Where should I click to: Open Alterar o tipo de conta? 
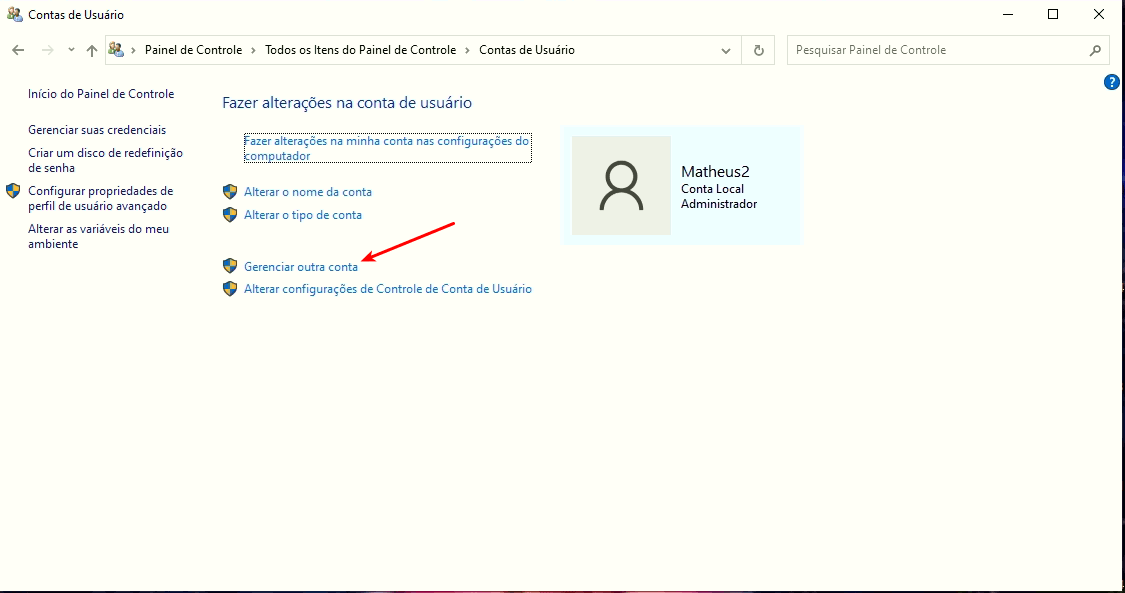303,215
